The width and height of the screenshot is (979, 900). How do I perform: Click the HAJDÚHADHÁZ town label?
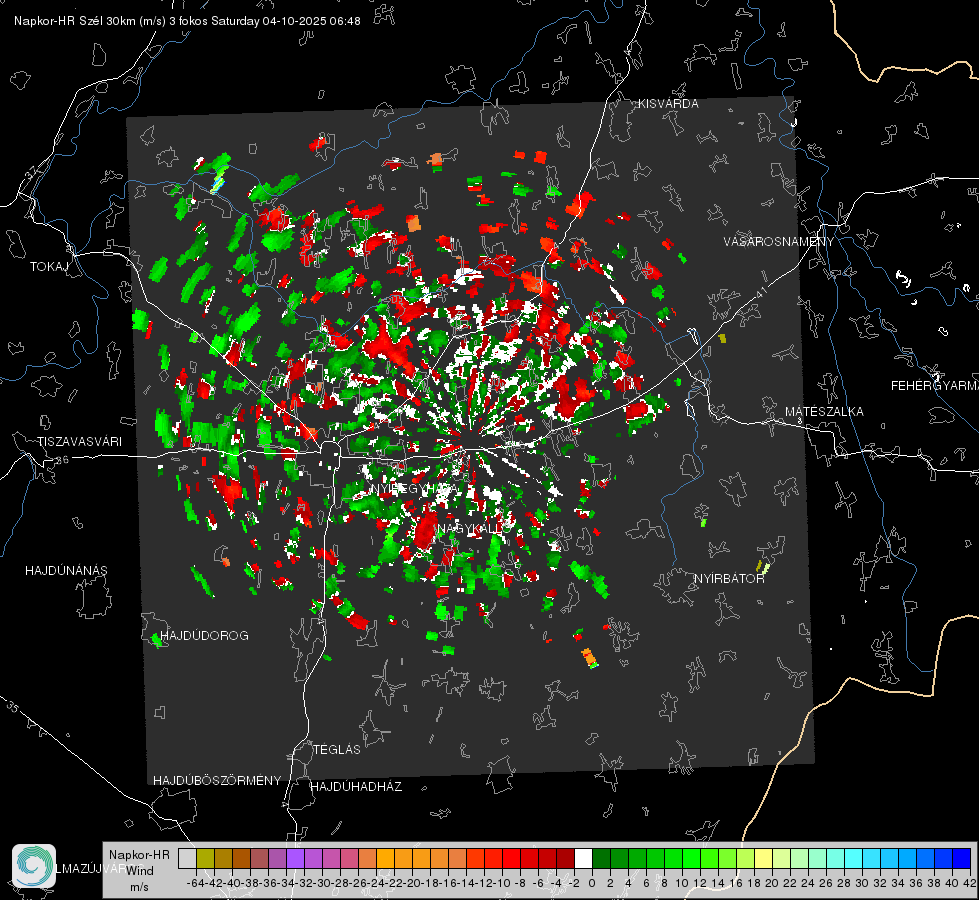(x=357, y=787)
